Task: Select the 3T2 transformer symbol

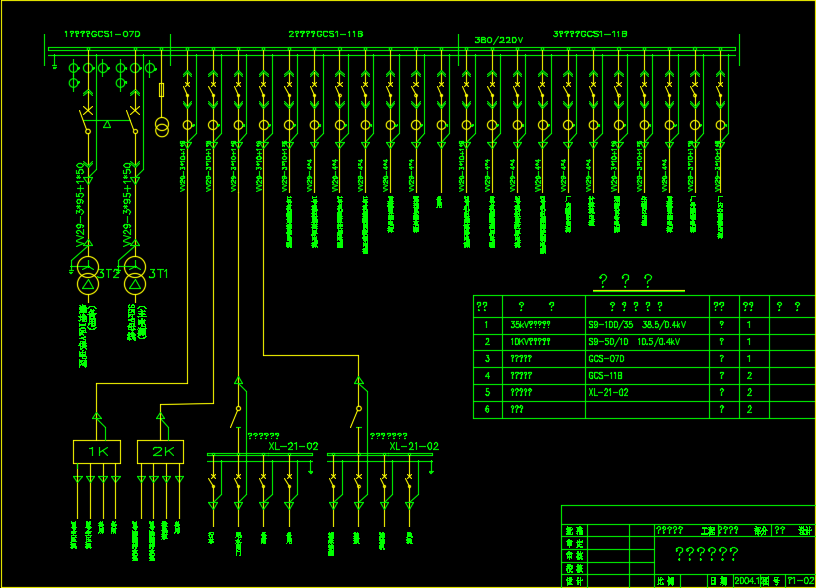Action: 89,279
